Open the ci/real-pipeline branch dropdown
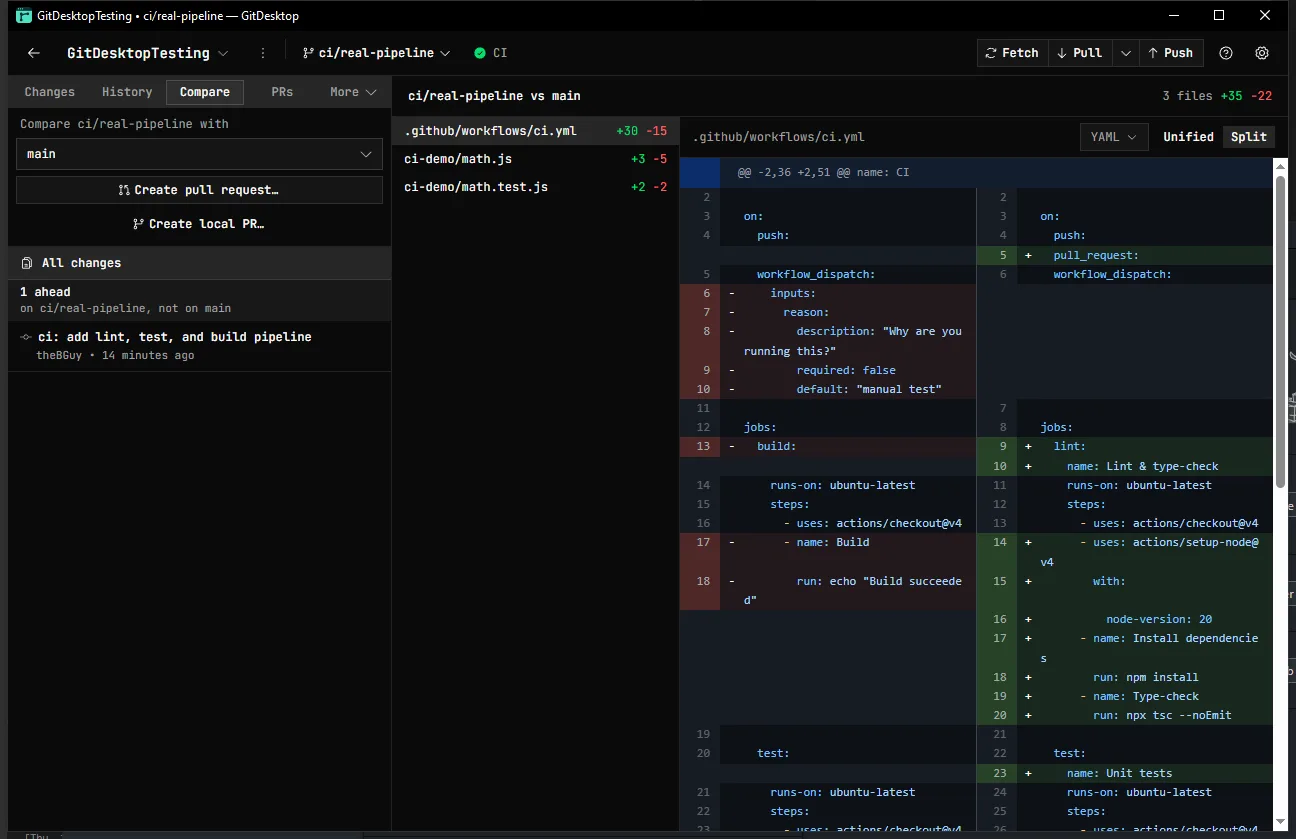Screen dimensions: 1296x839 (376, 53)
